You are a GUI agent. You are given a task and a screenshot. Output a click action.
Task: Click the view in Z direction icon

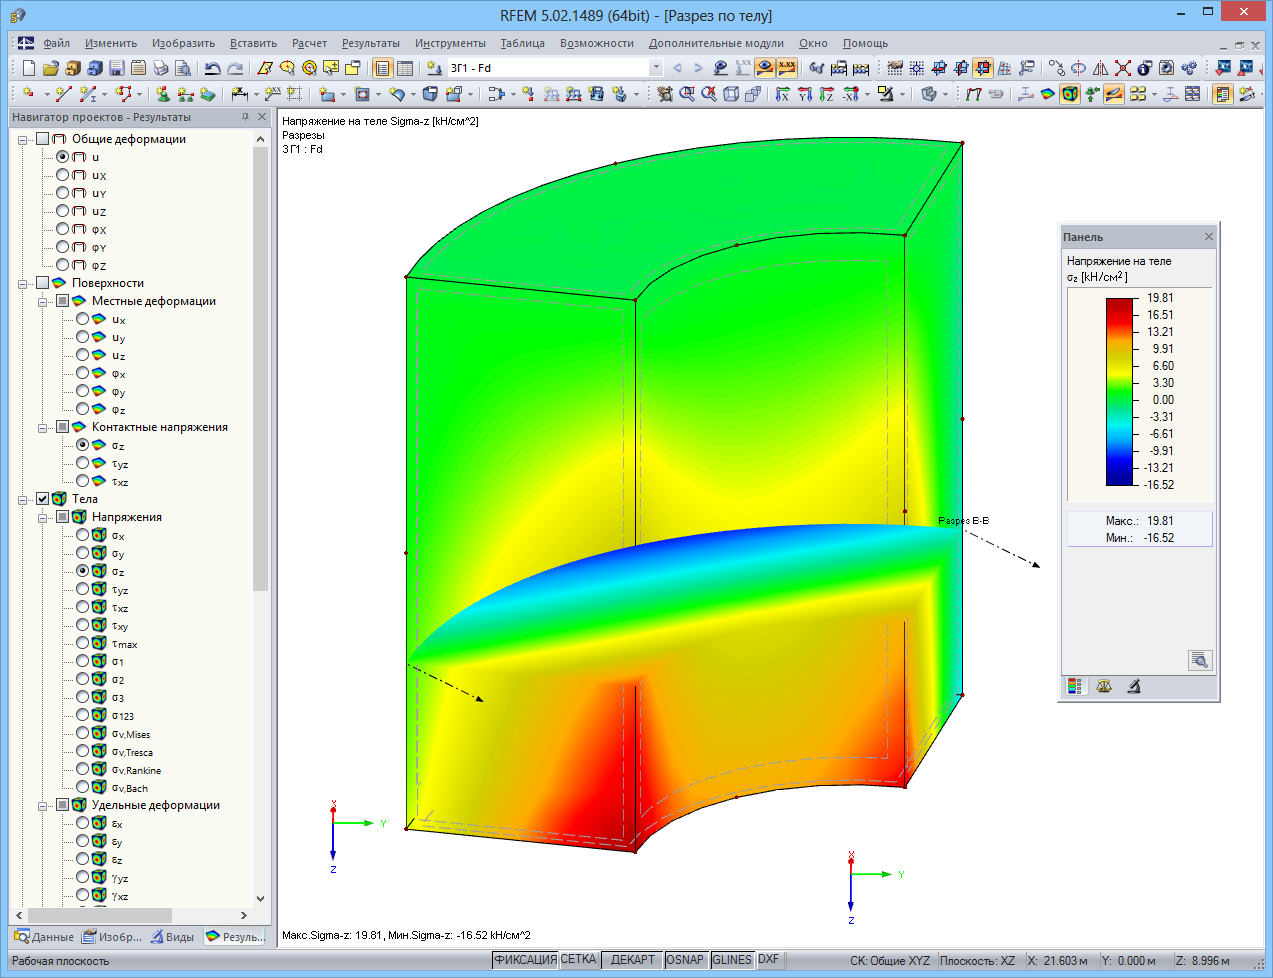826,94
